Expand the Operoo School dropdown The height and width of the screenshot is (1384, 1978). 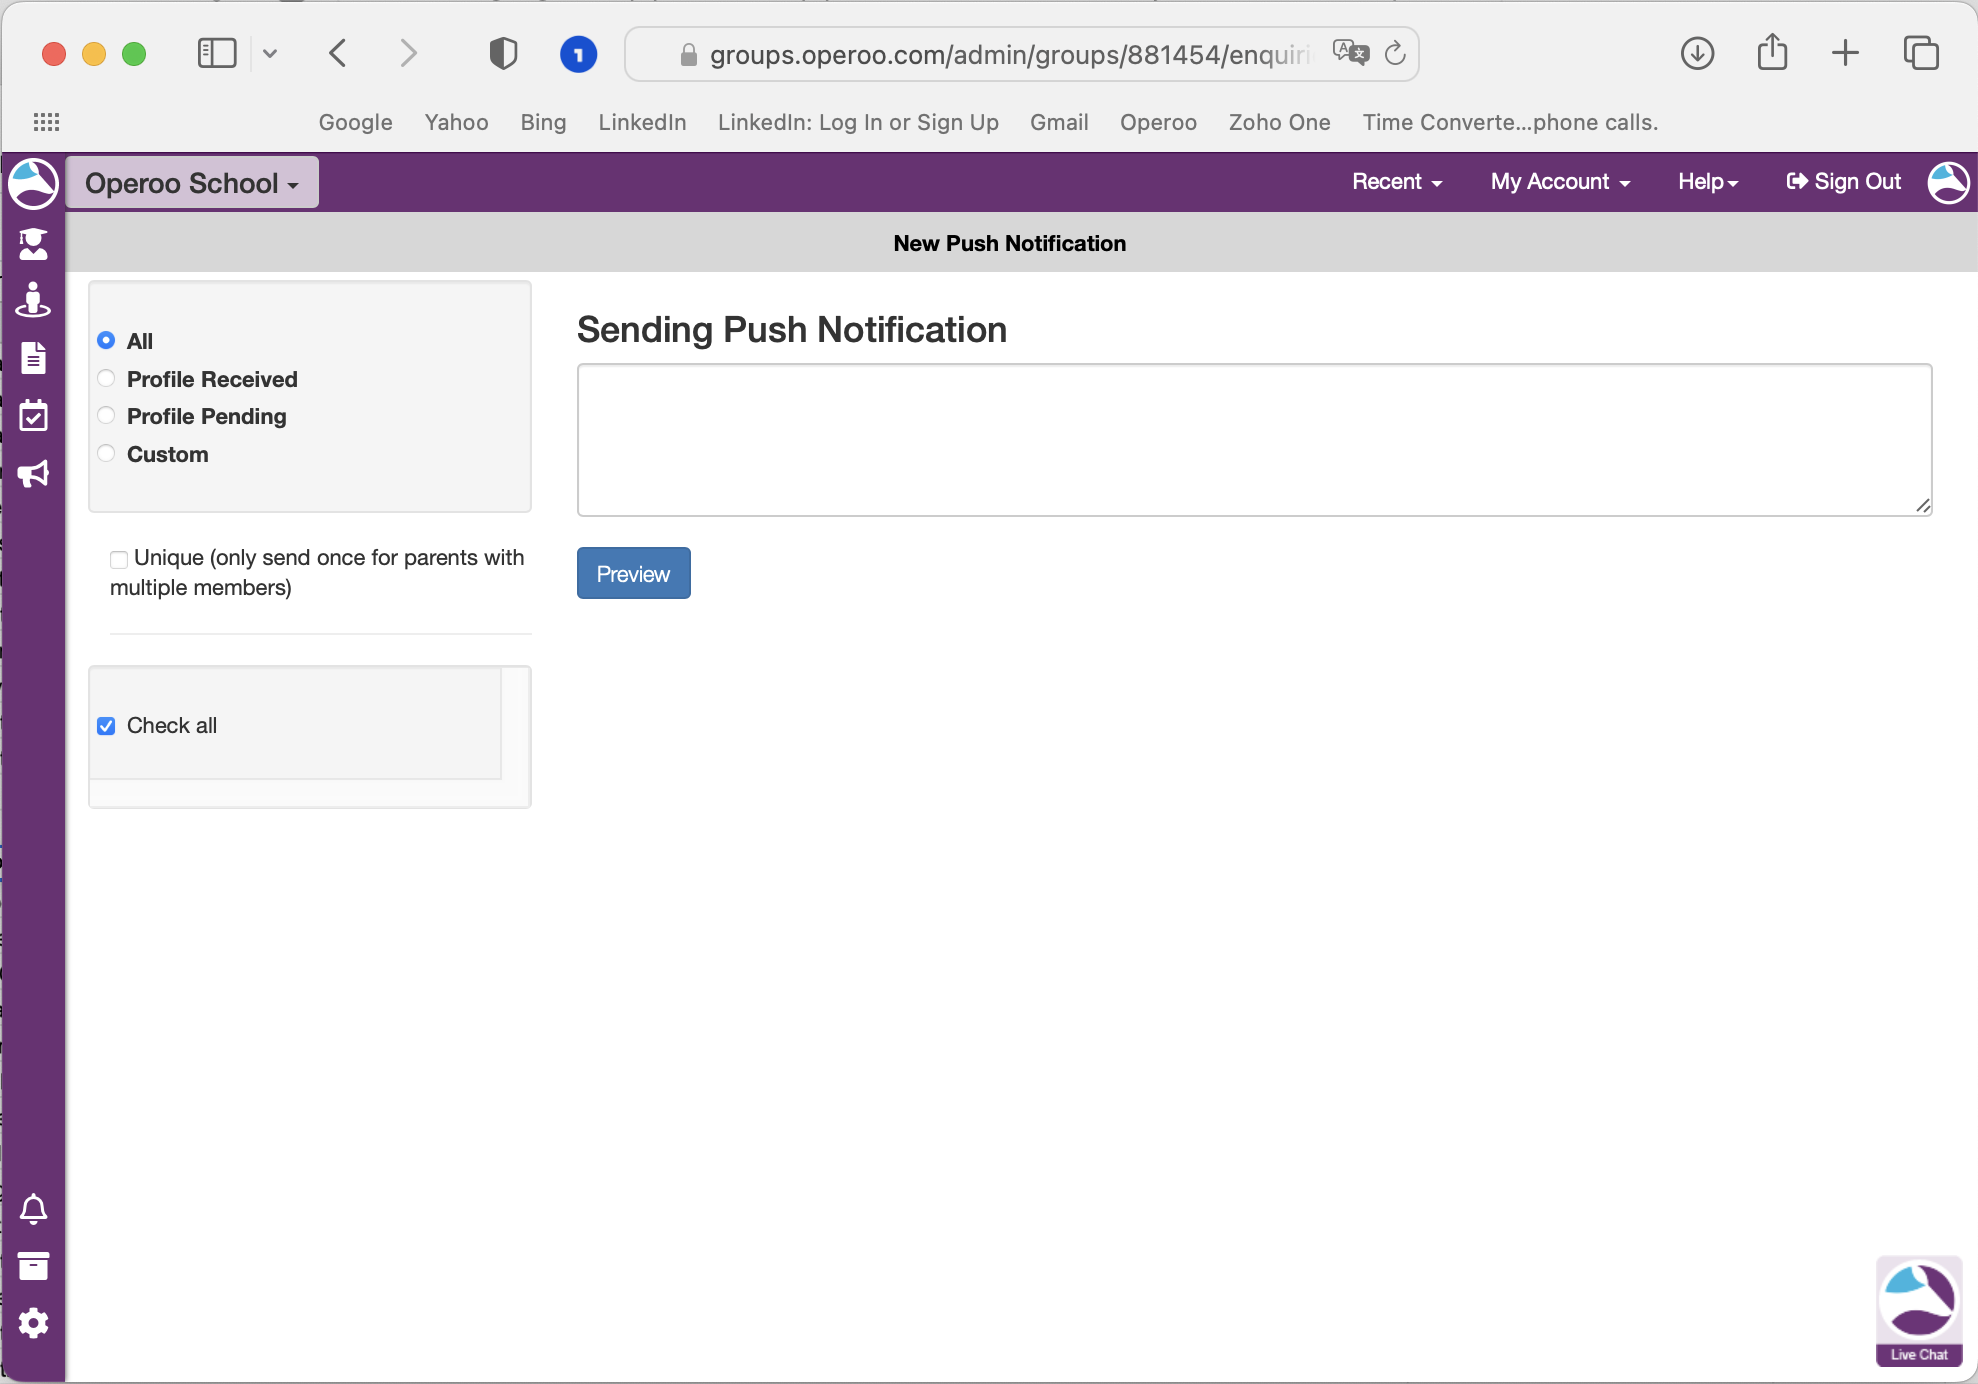[192, 183]
